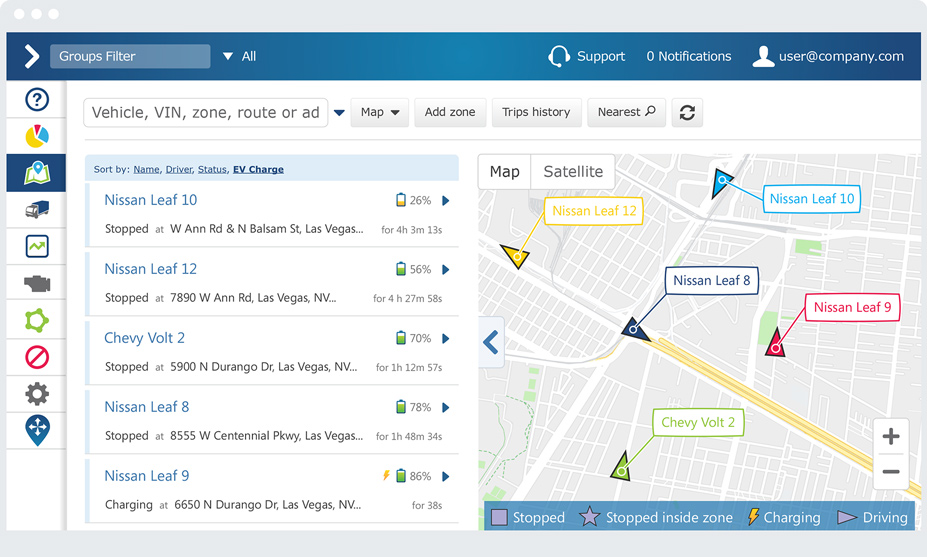Screen dimensions: 927x557
Task: Open the trend graph reports icon
Action: click(36, 246)
